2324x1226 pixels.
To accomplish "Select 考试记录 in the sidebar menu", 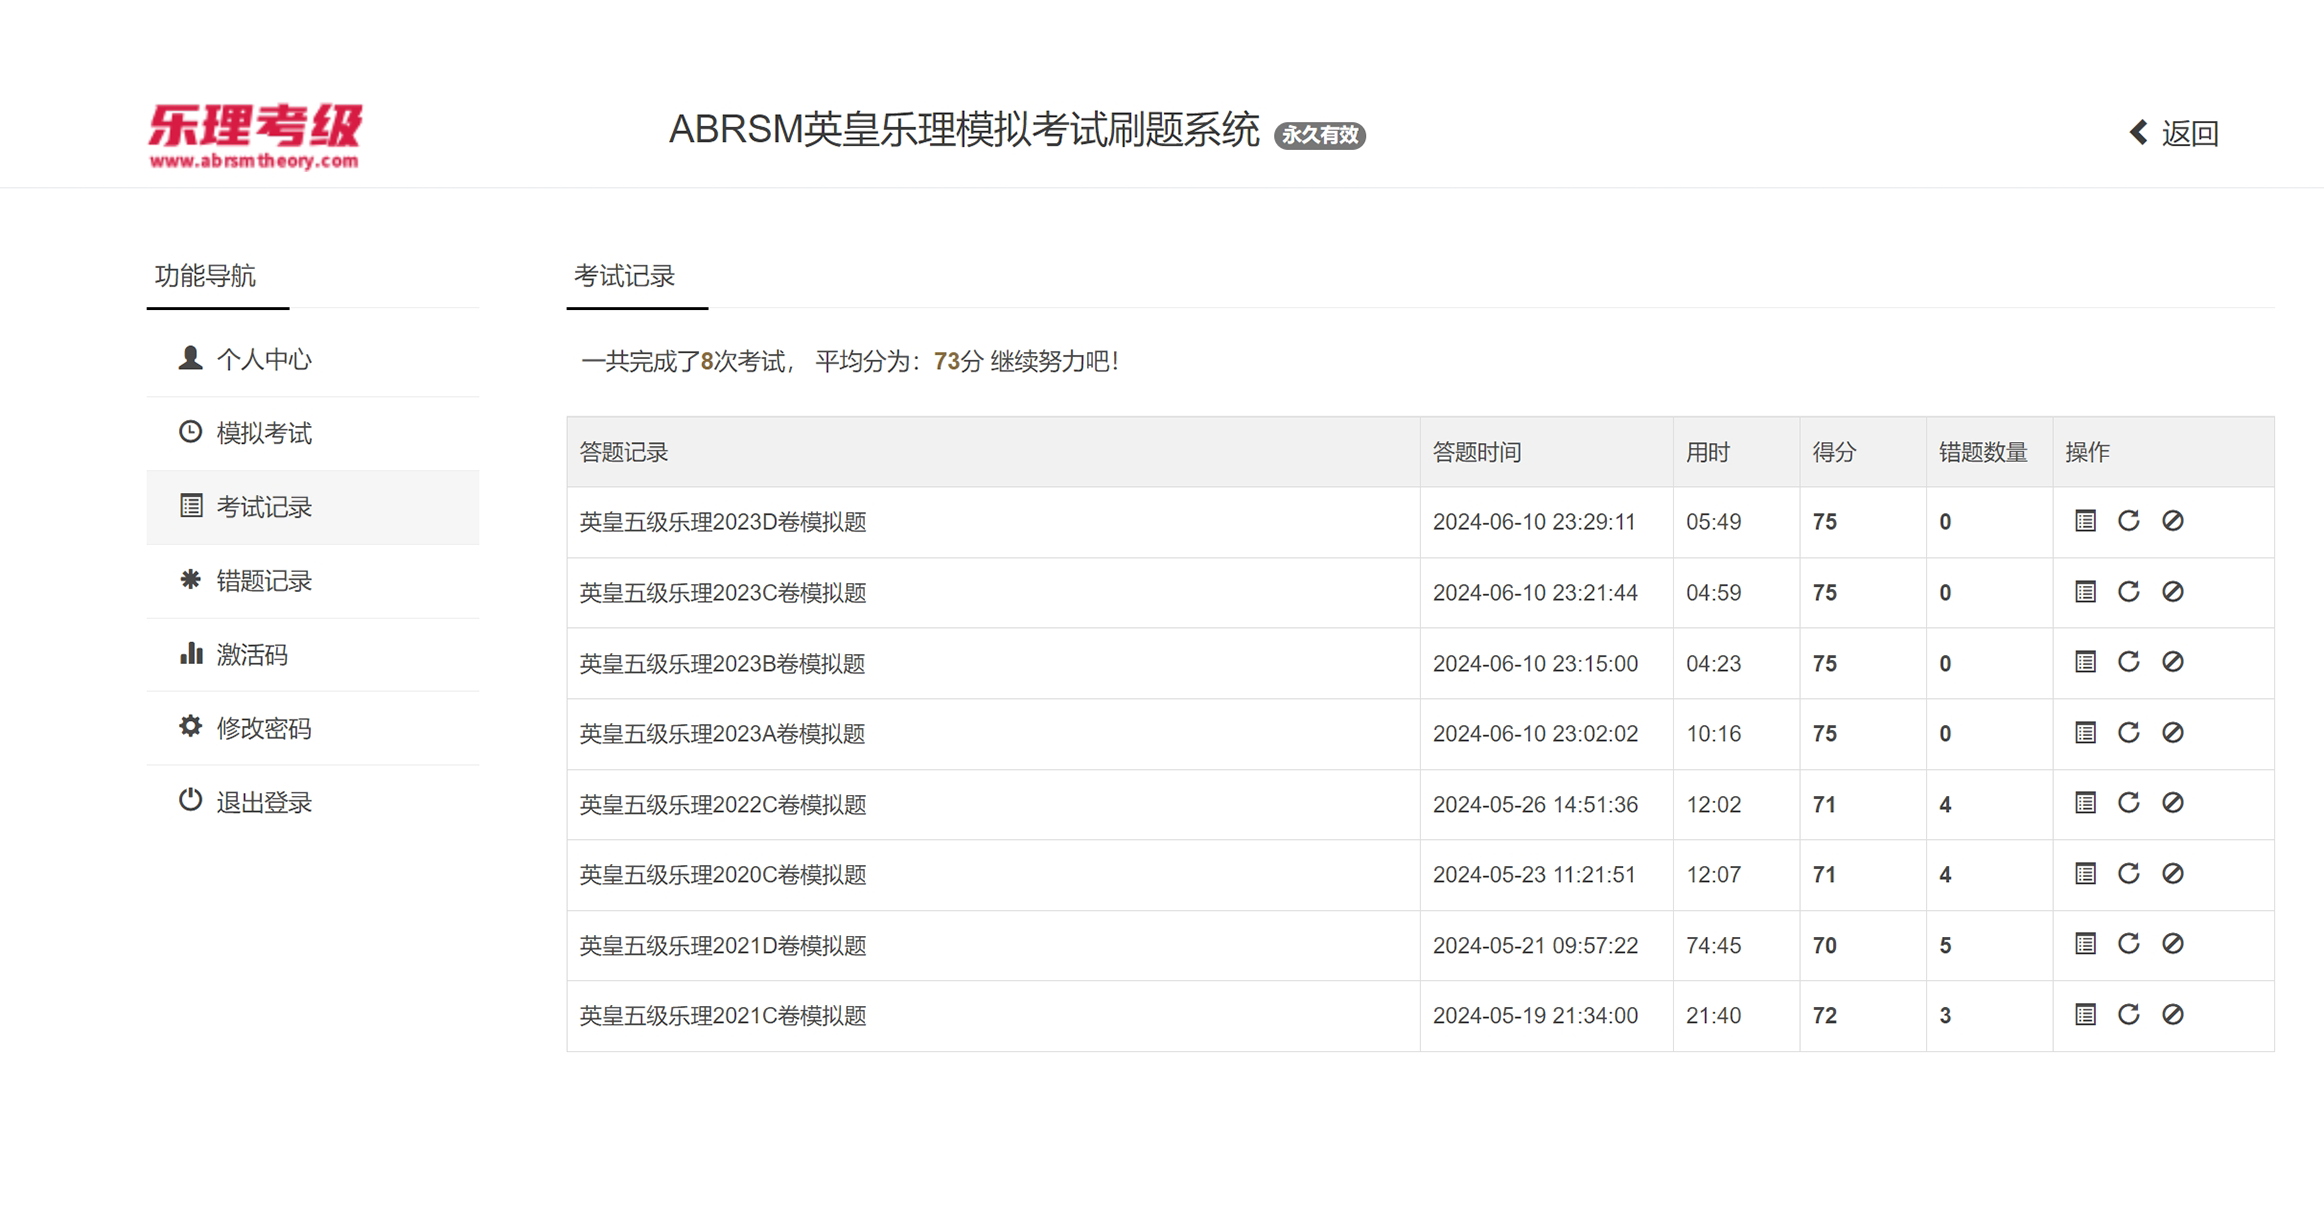I will point(313,508).
